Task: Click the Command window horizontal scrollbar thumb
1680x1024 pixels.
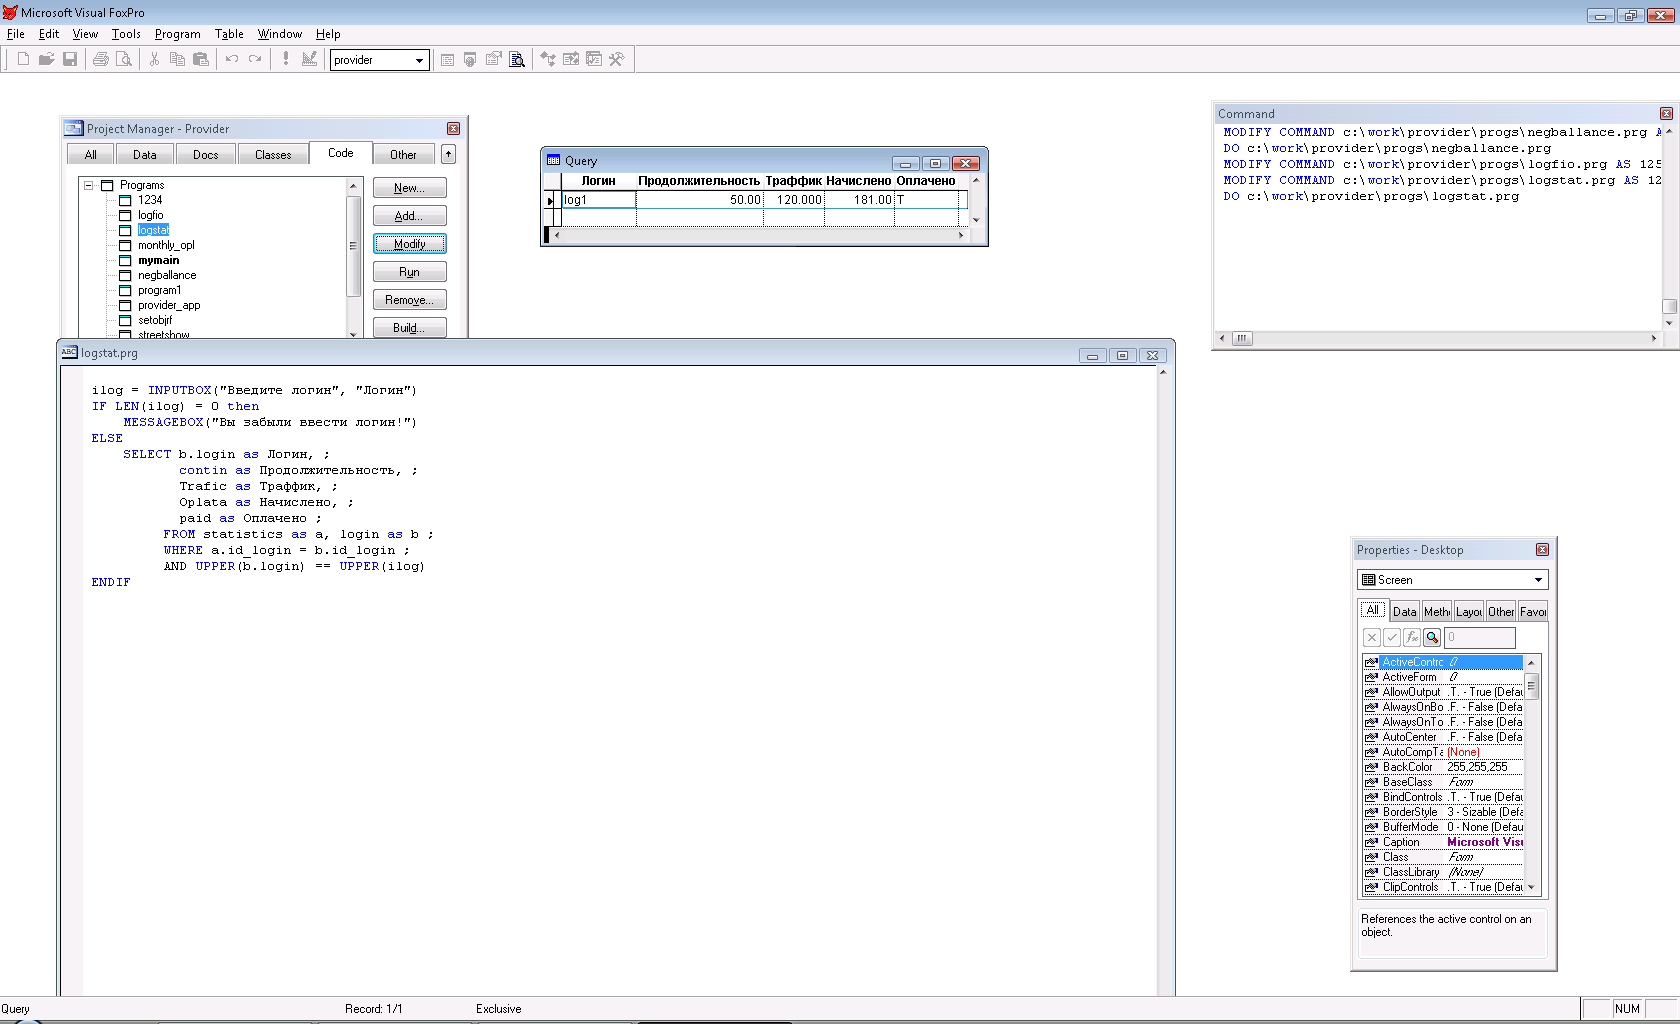Action: (x=1241, y=339)
